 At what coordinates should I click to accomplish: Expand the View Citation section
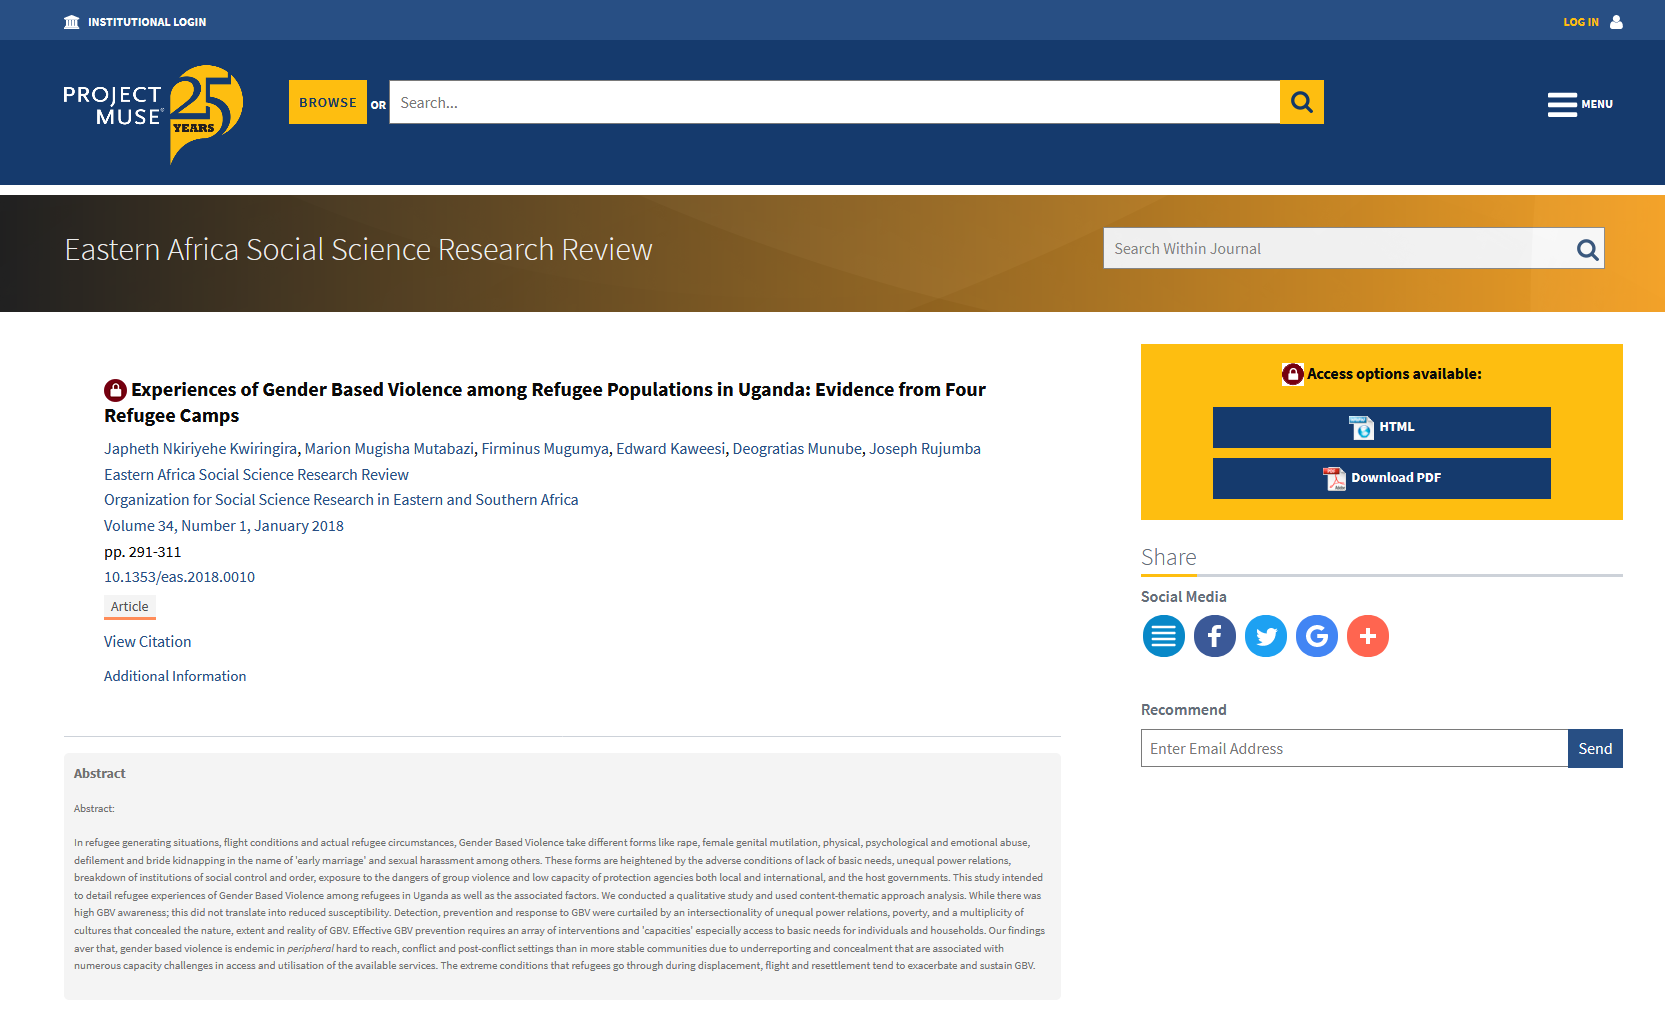147,642
